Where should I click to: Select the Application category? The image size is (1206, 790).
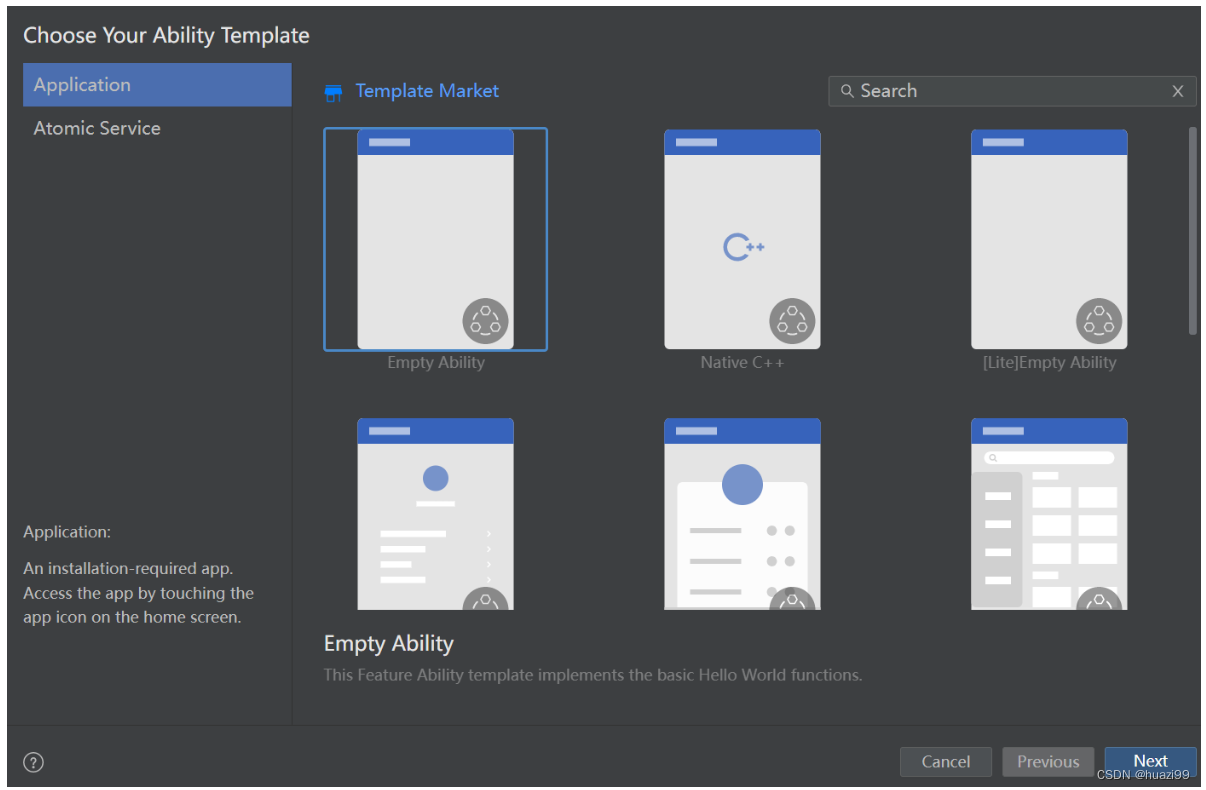[157, 85]
